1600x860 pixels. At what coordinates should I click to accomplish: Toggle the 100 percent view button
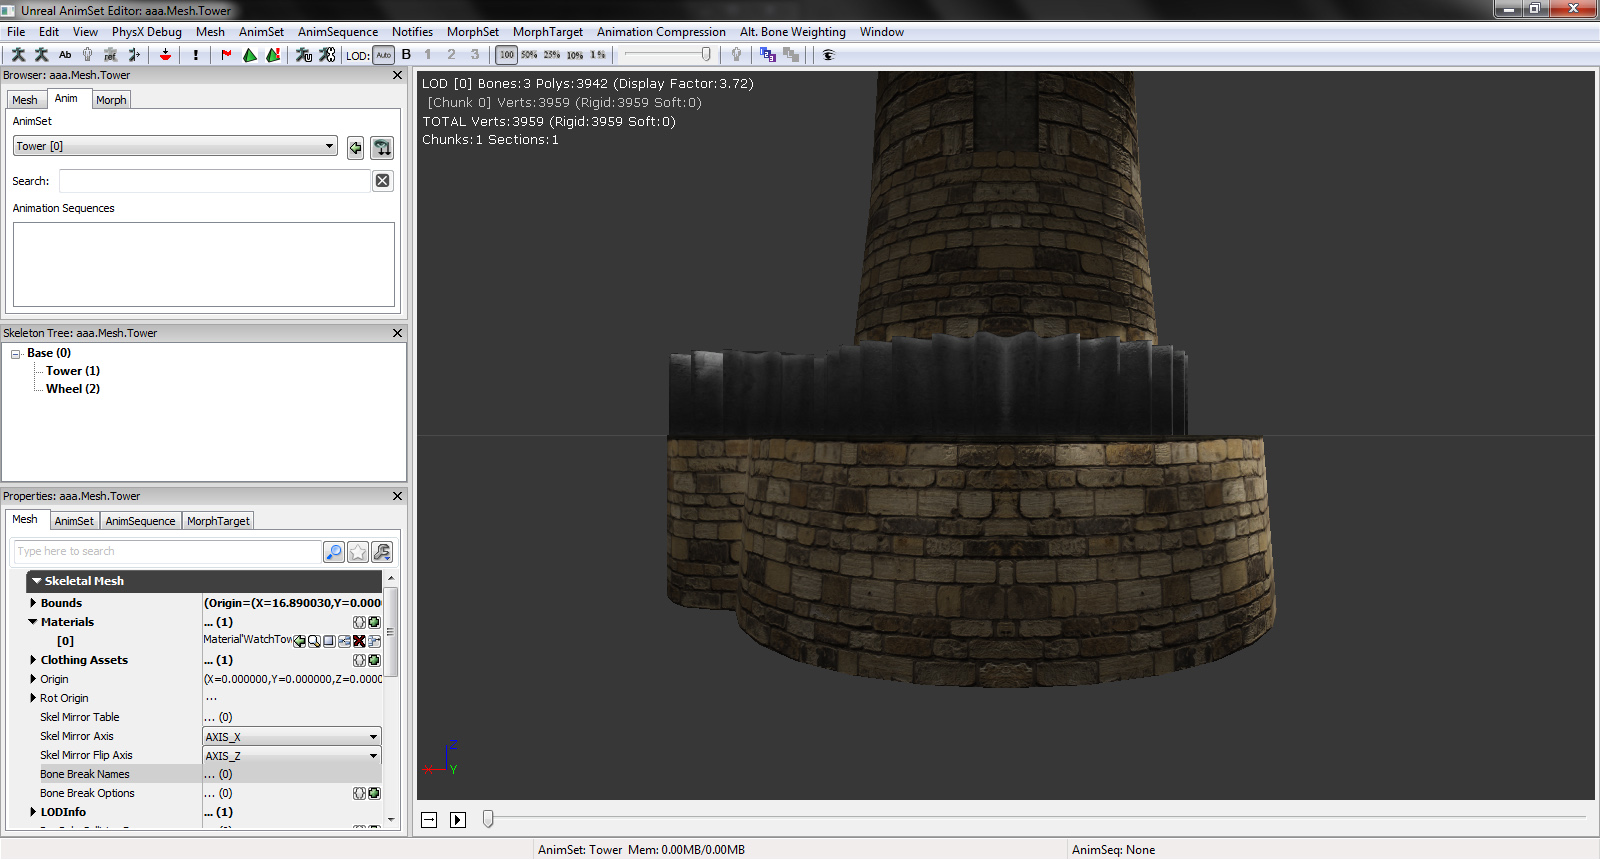[x=507, y=55]
